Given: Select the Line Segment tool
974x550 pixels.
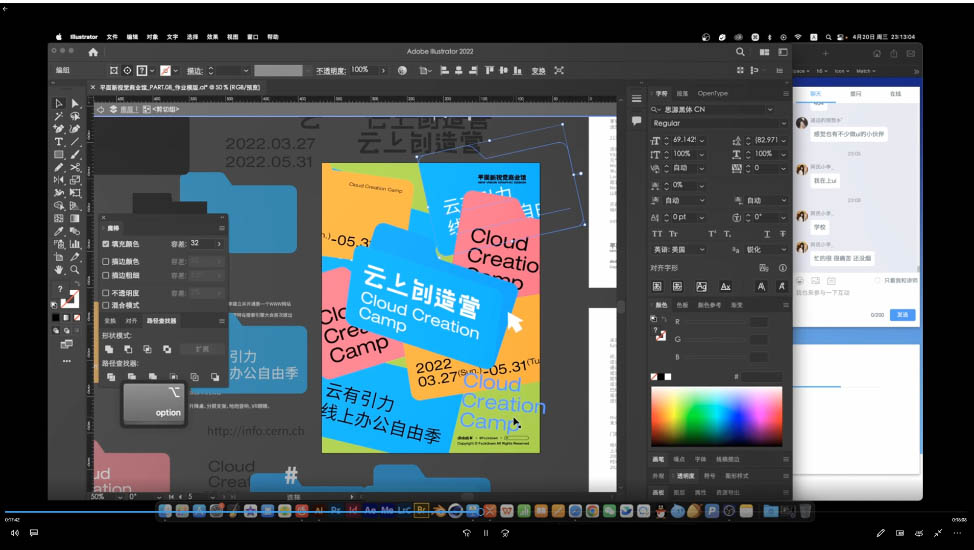Looking at the screenshot, I should [x=75, y=142].
